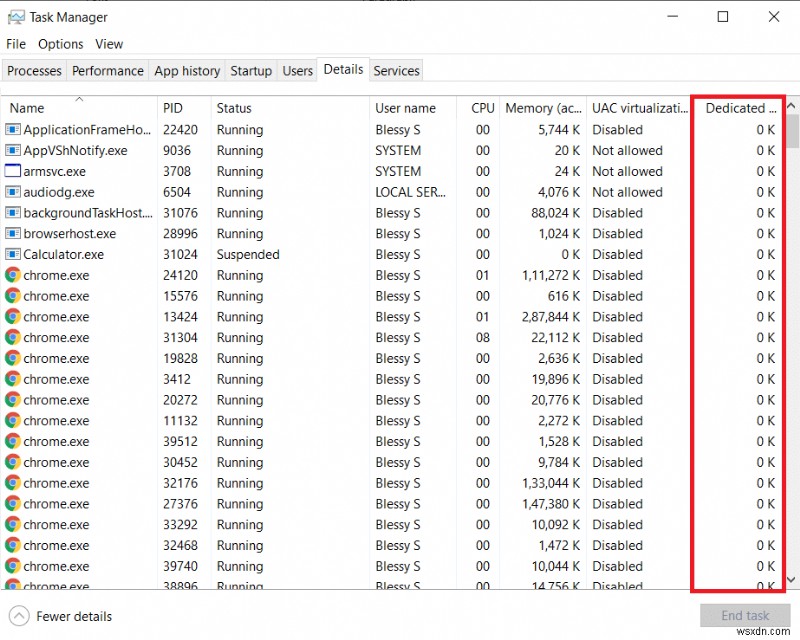Click the audiodg.exe process icon
This screenshot has height=640, width=800.
[11, 192]
